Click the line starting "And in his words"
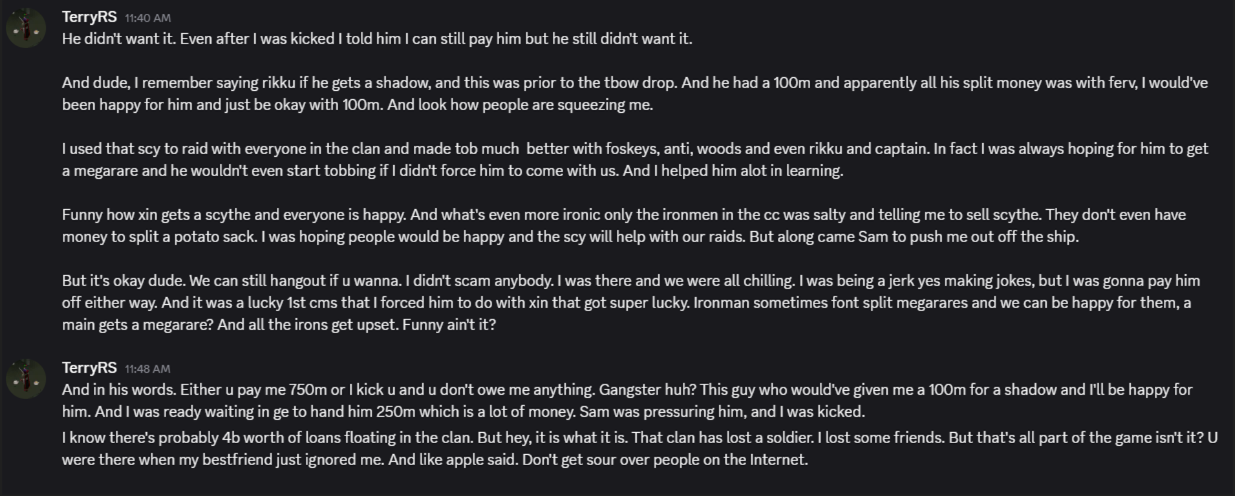This screenshot has width=1235, height=496. tap(627, 390)
